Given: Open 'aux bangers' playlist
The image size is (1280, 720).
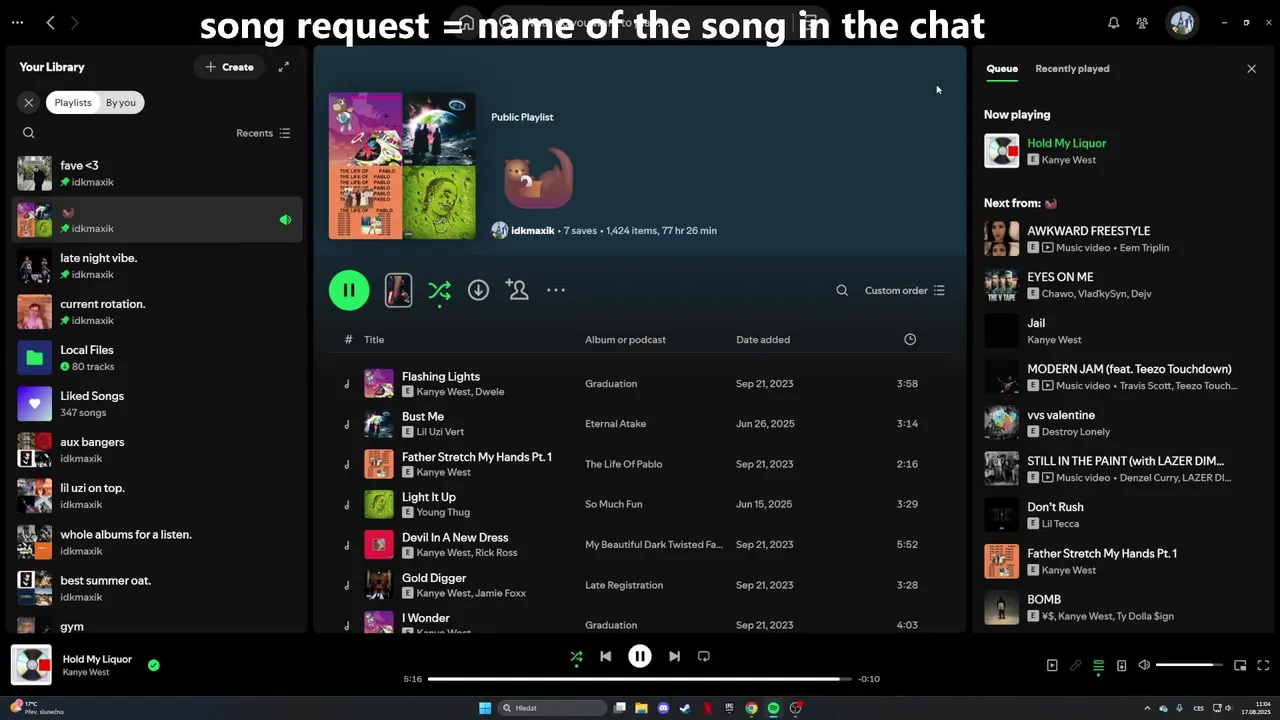Looking at the screenshot, I should tap(157, 449).
